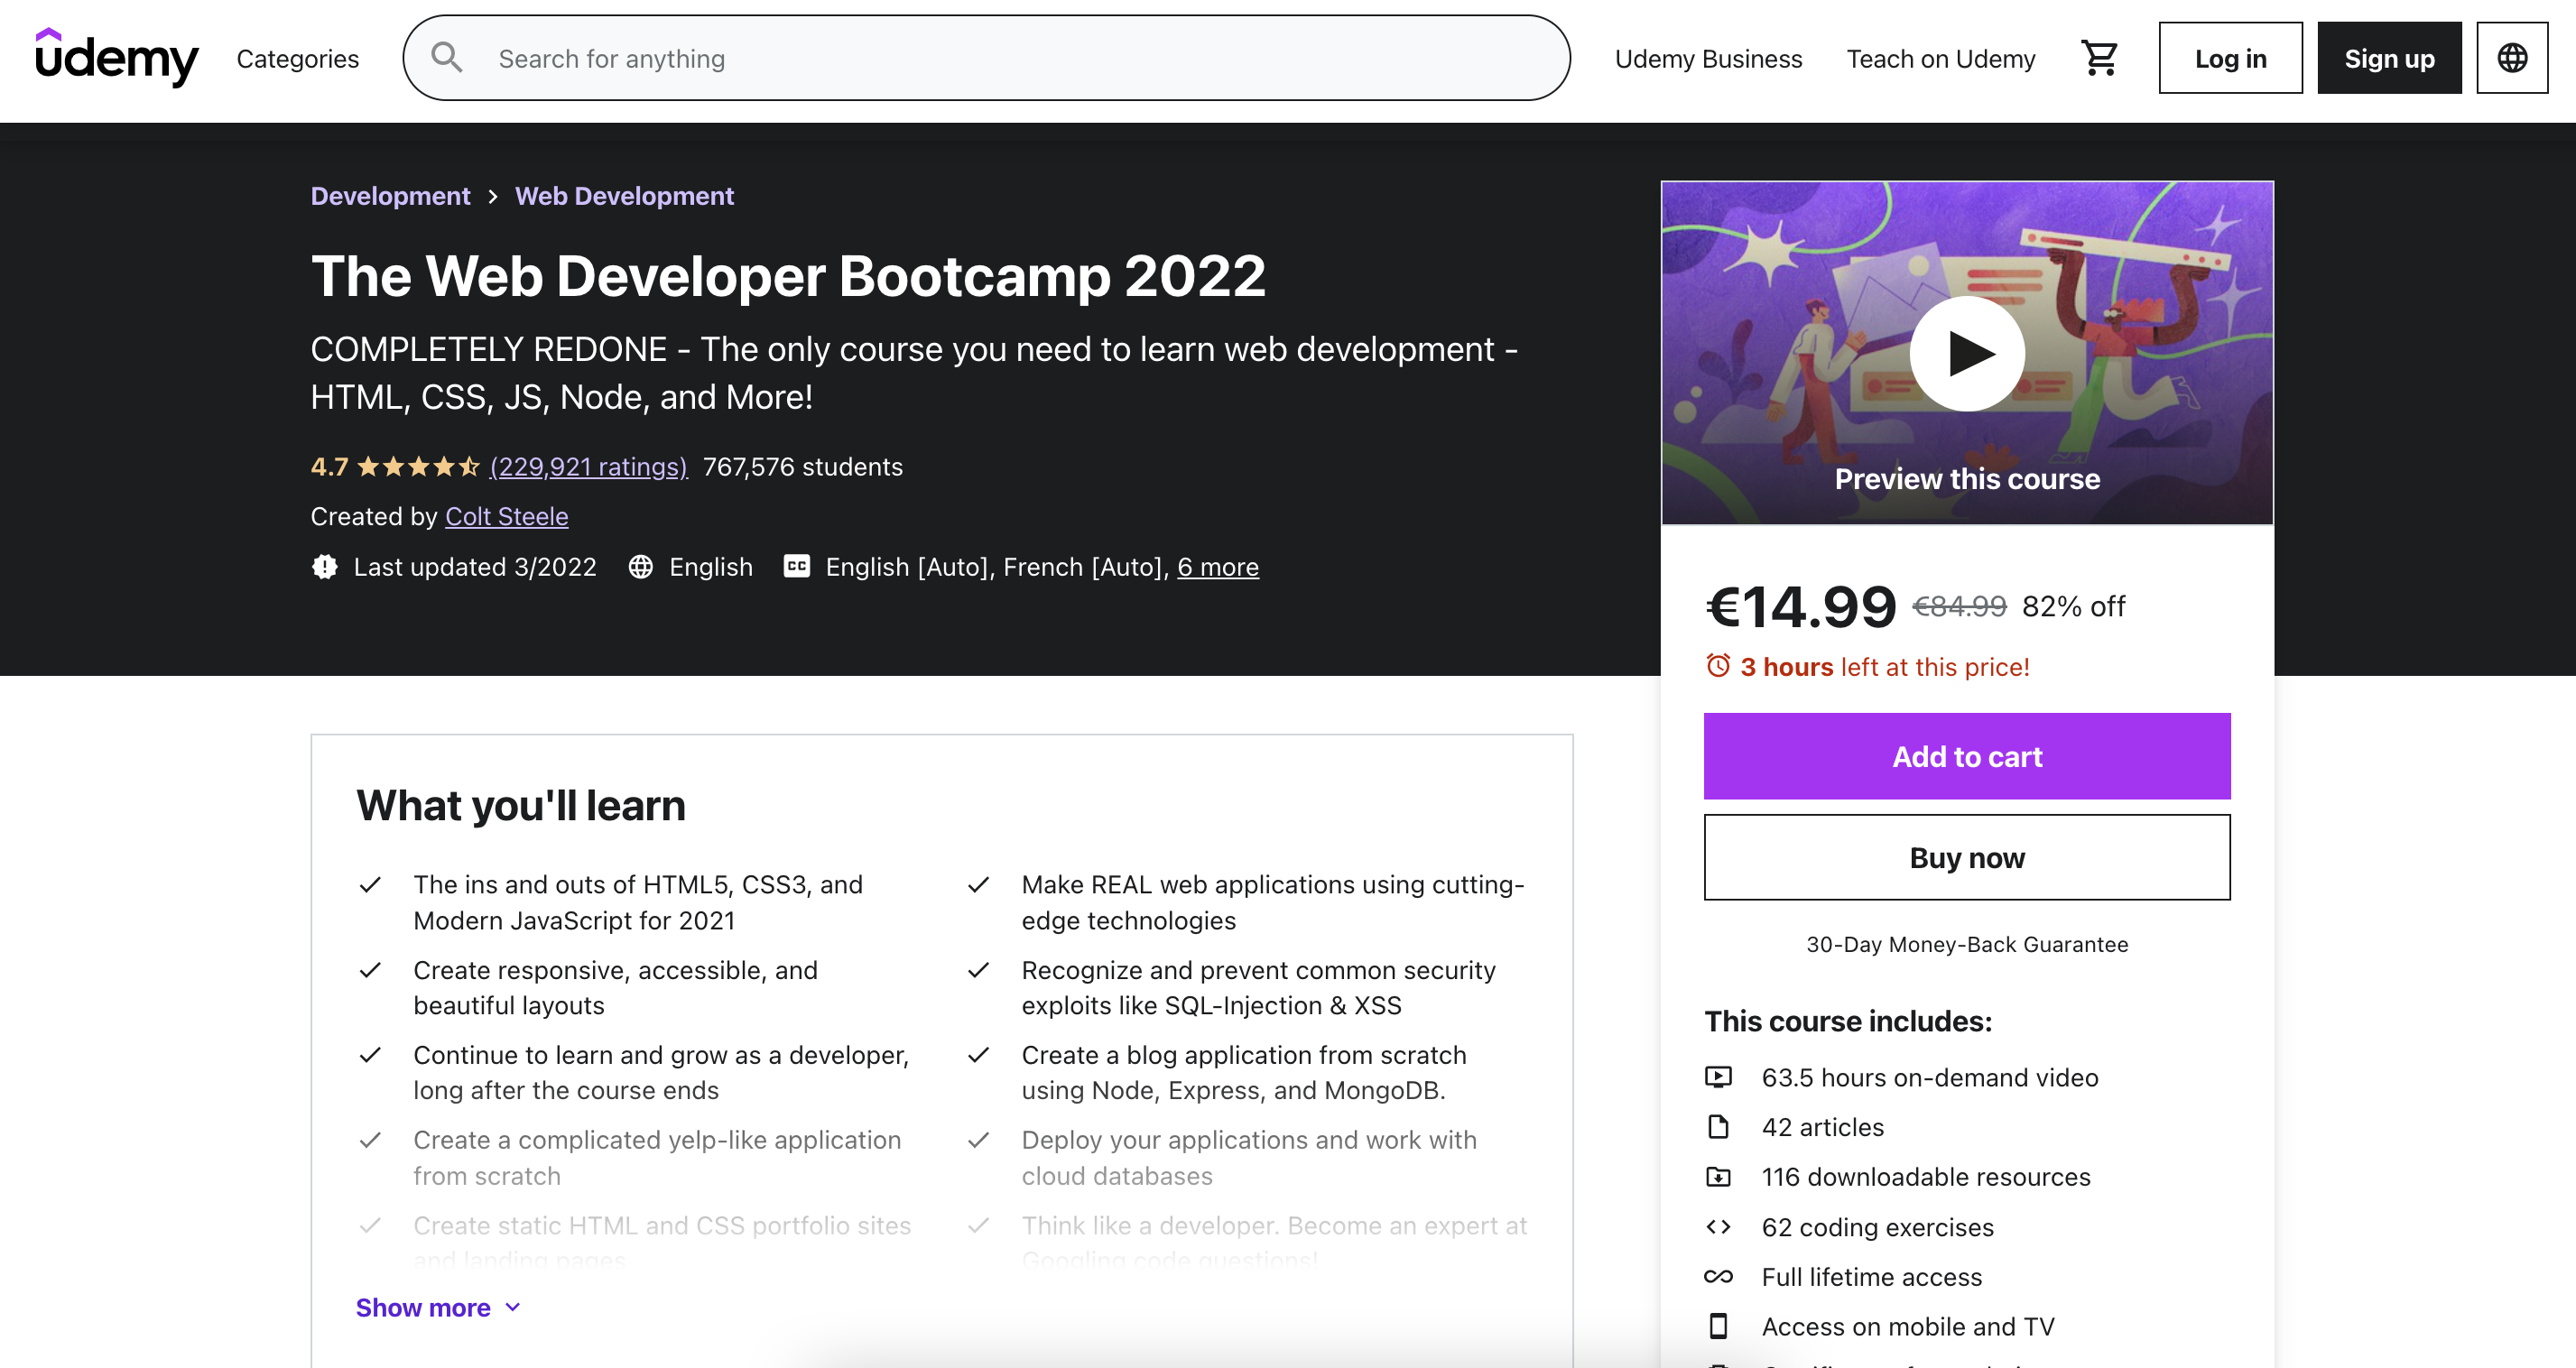Click the €14.99 price

click(x=1800, y=606)
